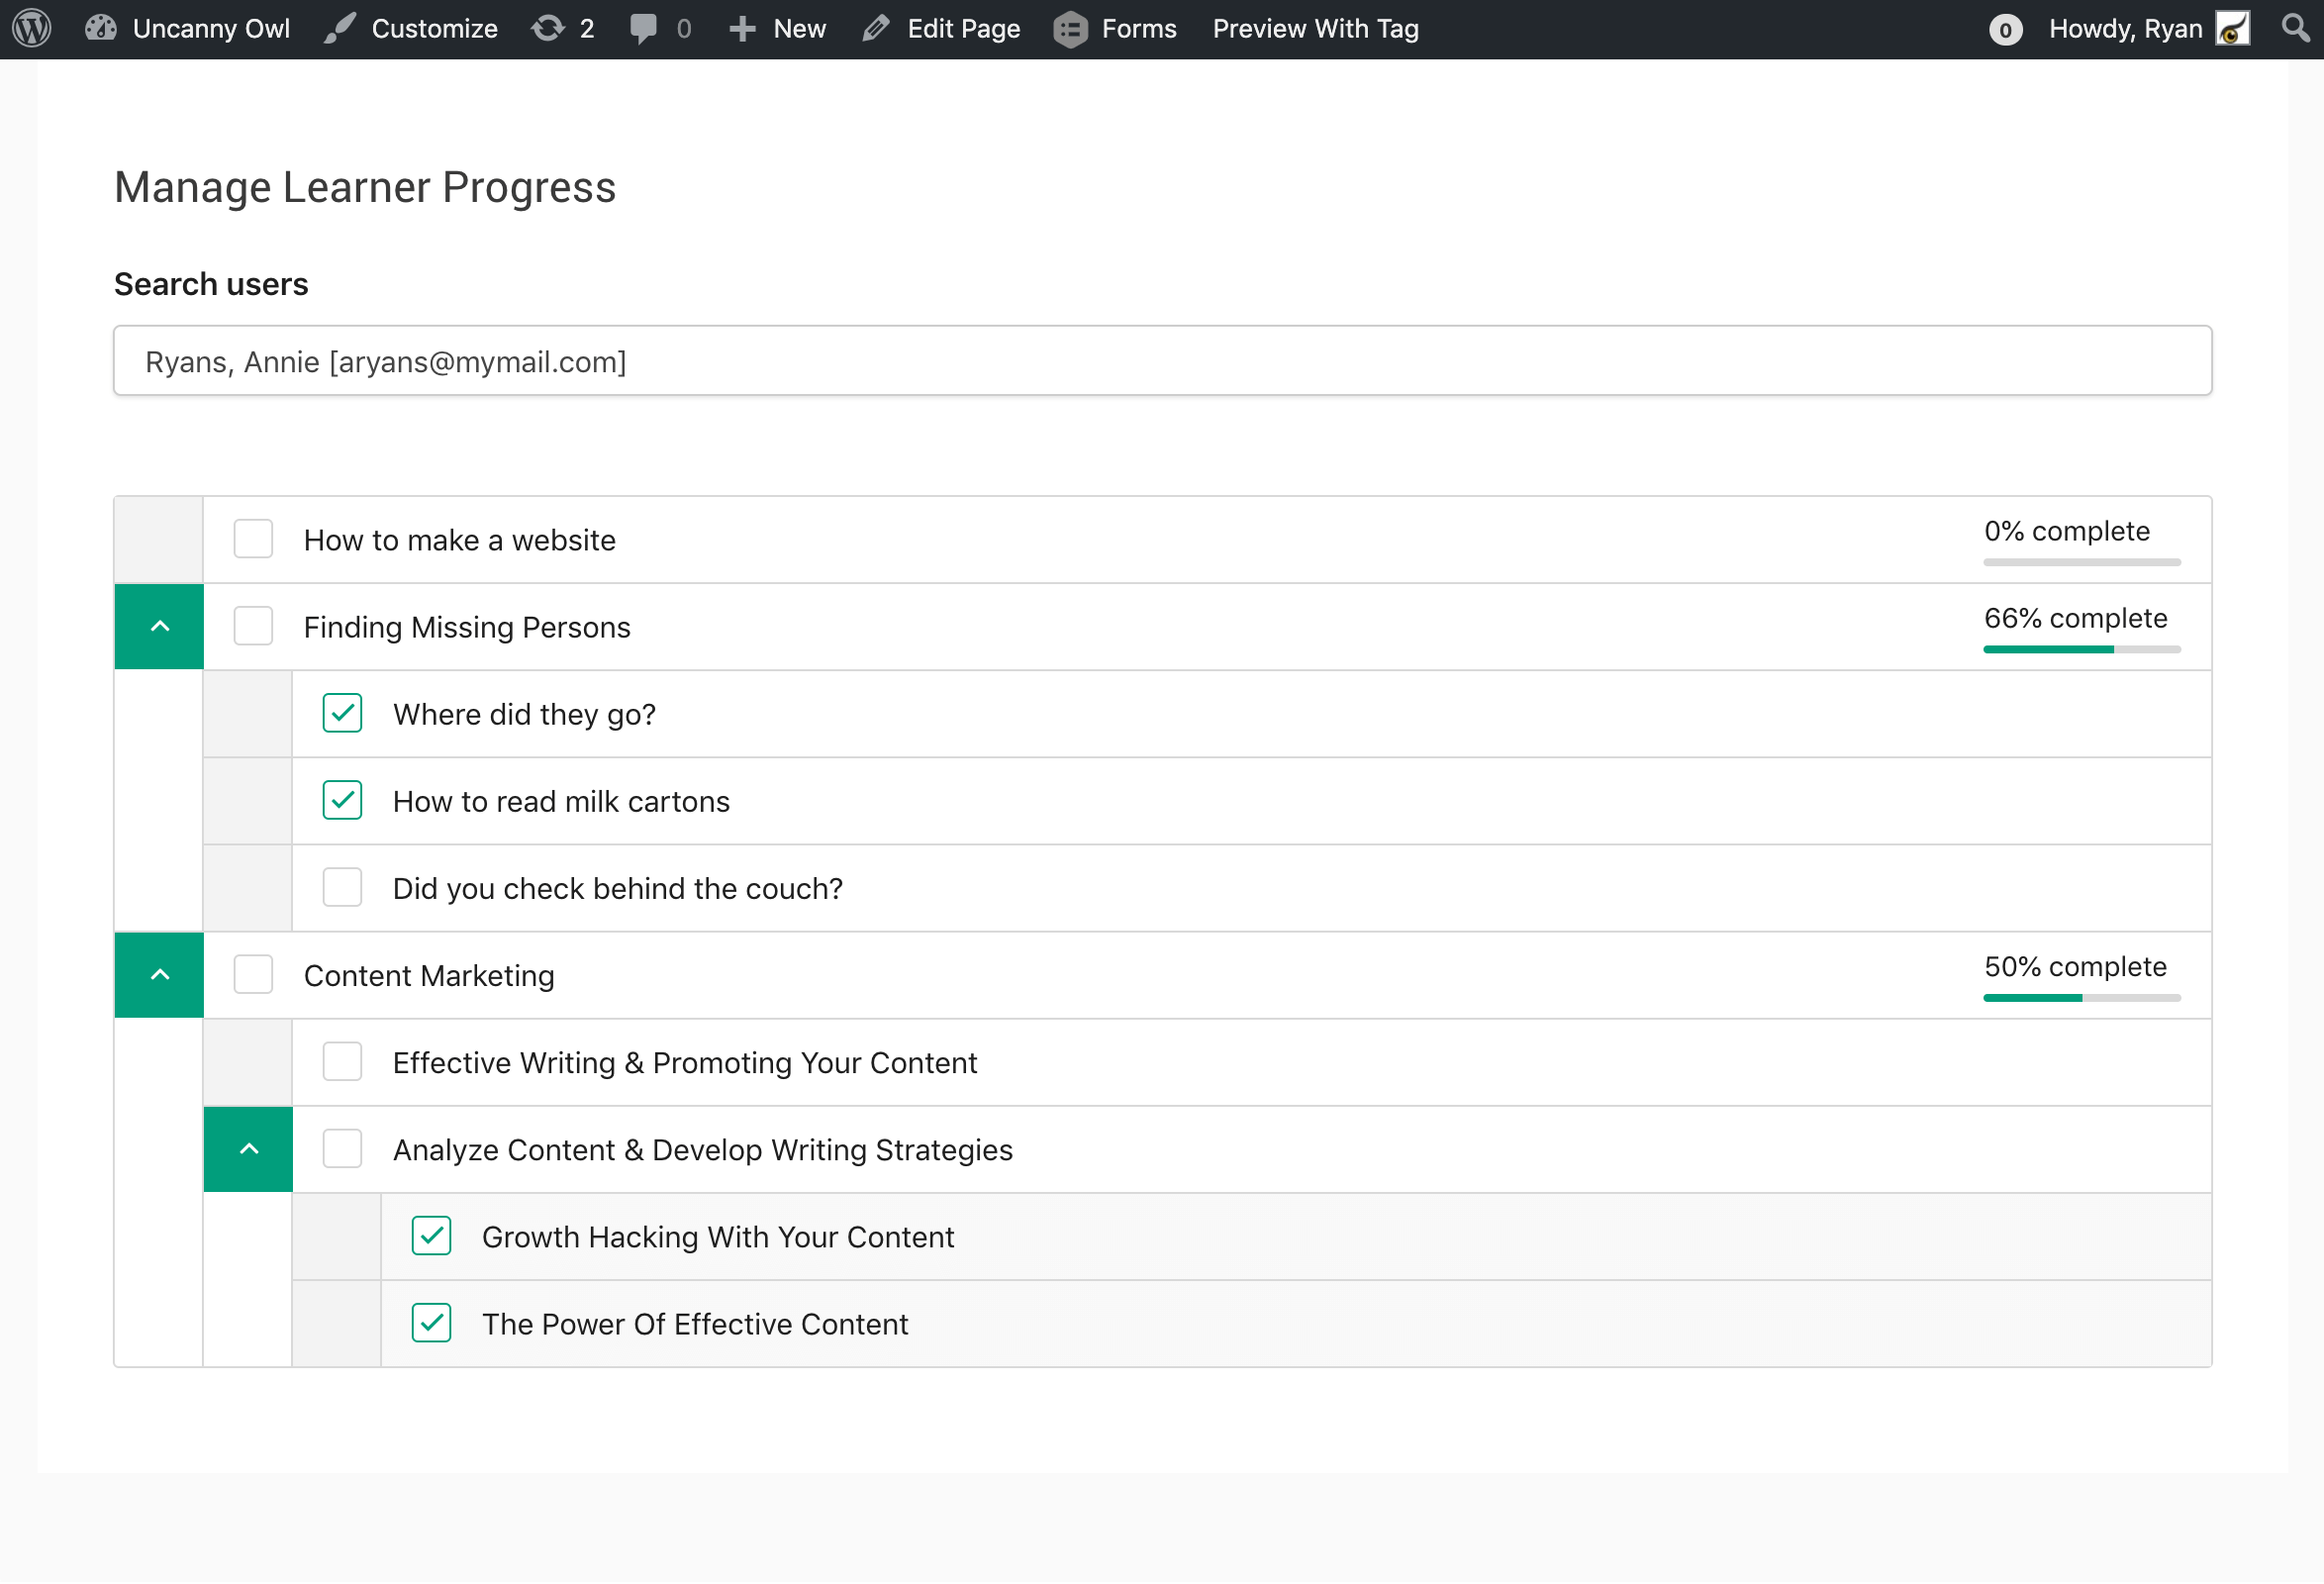Collapse Analyze Content & Develop Writing Strategies
Viewport: 2324px width, 1584px height.
click(x=248, y=1150)
